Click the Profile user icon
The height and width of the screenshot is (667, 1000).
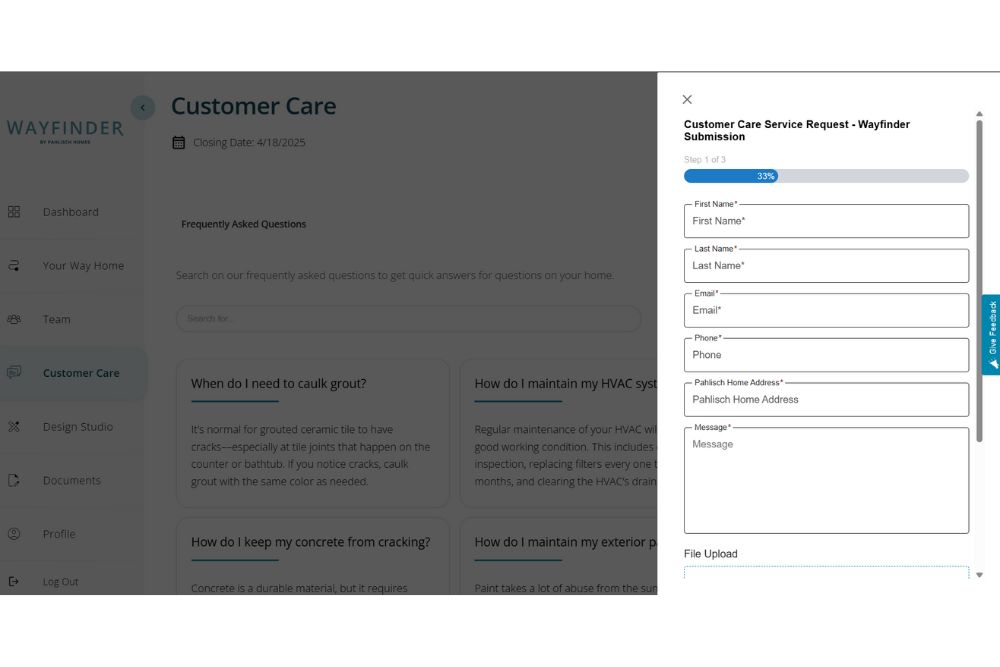14,534
